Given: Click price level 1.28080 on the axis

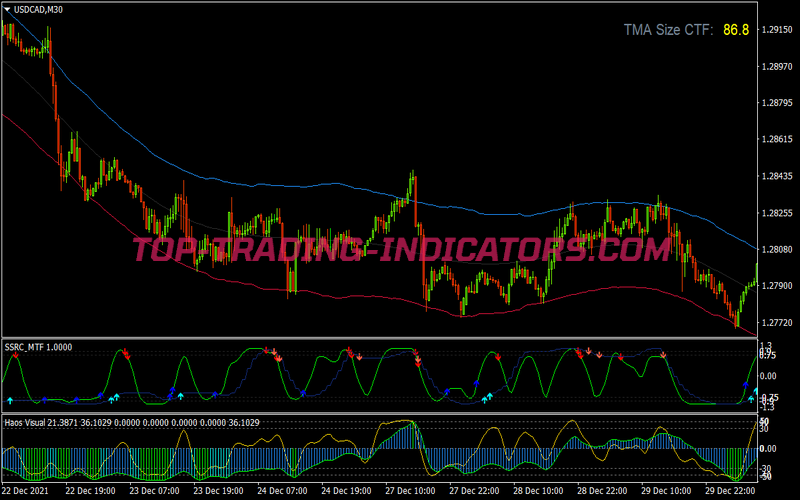Looking at the screenshot, I should (777, 249).
